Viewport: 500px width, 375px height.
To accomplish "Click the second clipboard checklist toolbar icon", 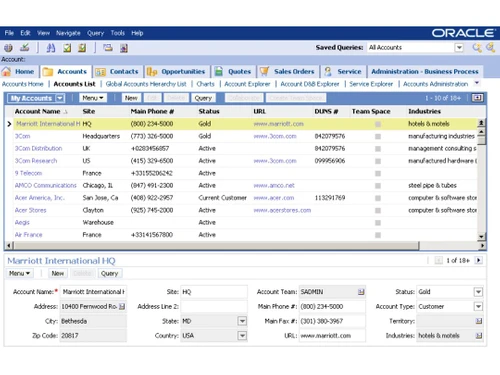I will (x=82, y=48).
